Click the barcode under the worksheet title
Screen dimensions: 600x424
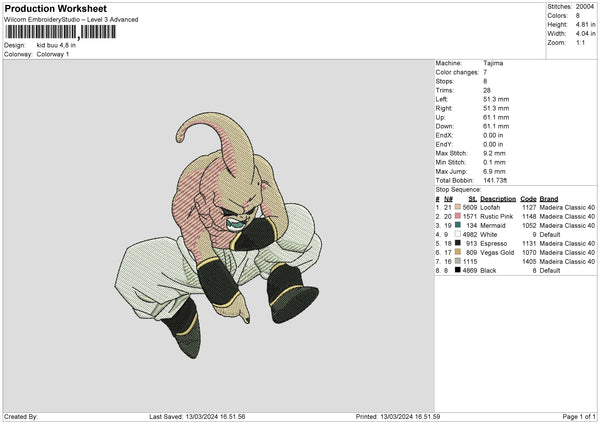(x=60, y=32)
